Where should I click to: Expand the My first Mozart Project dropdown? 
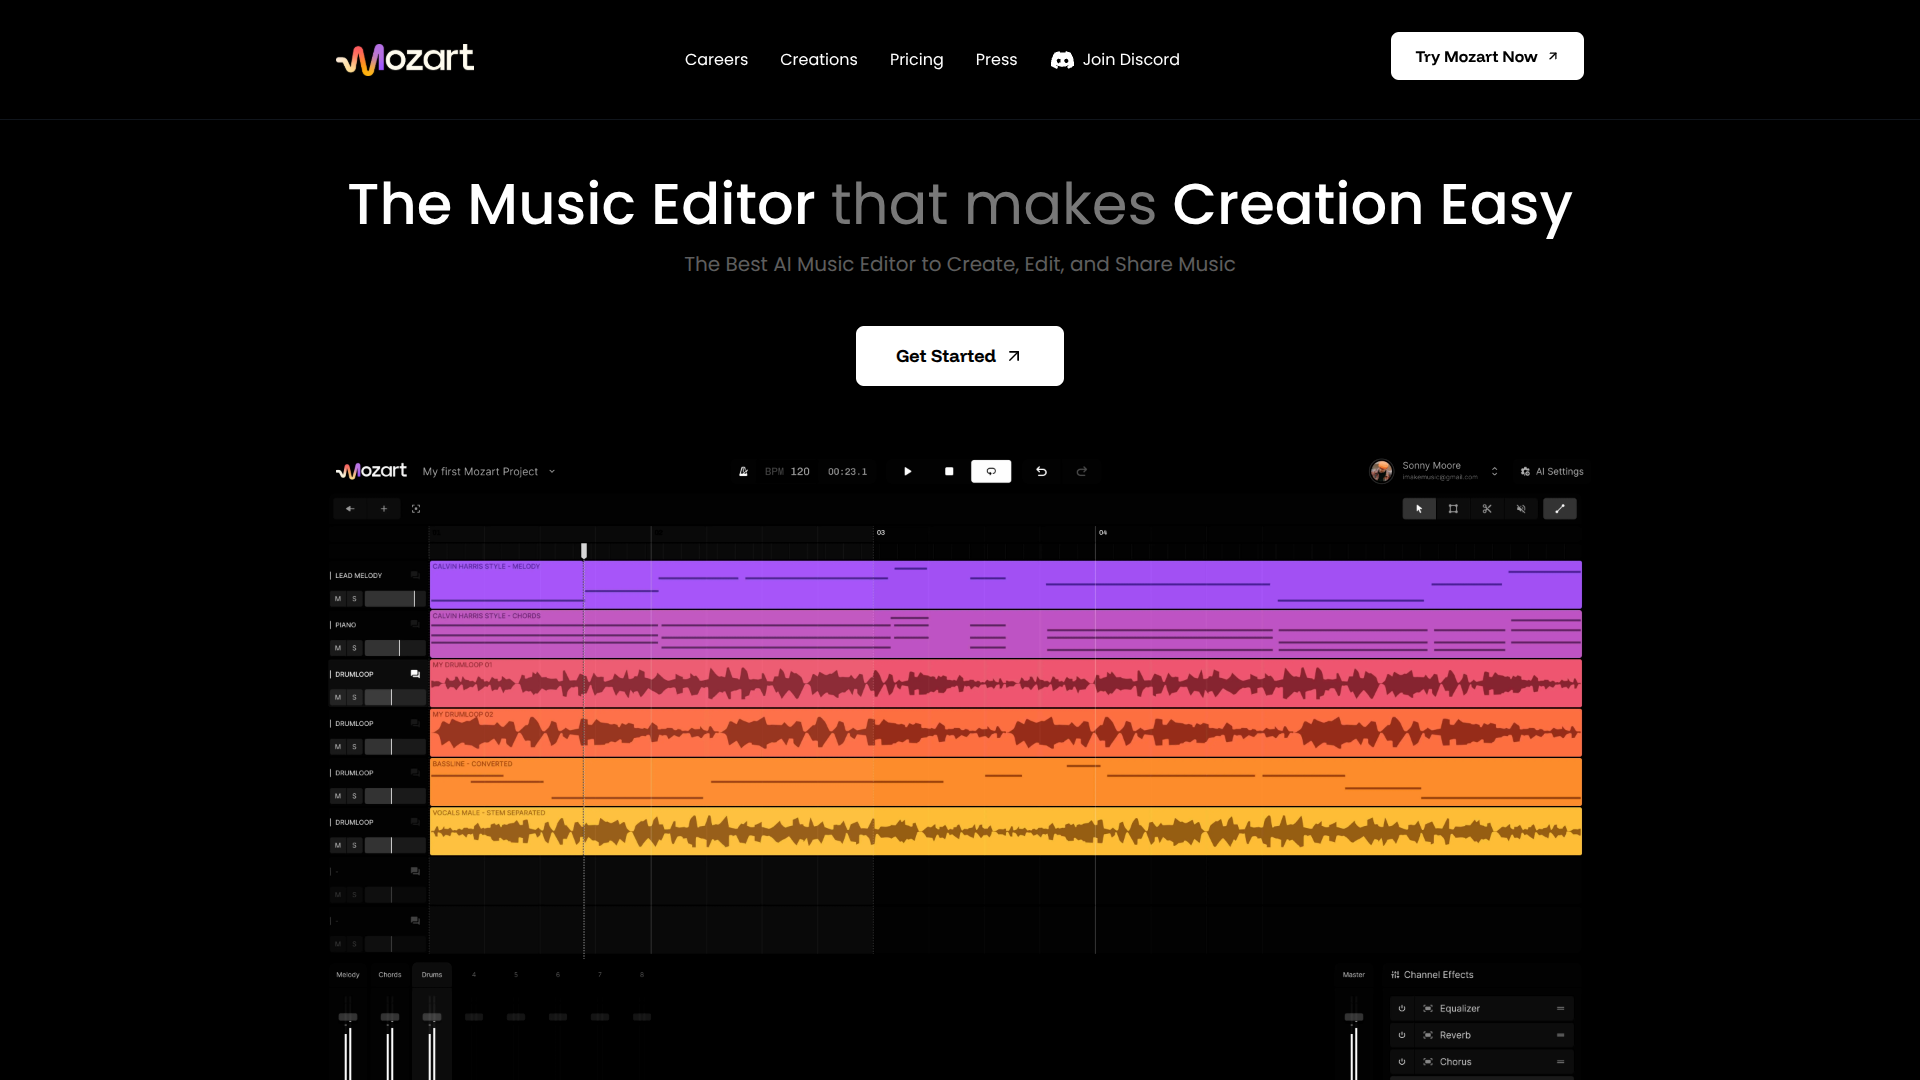[550, 471]
